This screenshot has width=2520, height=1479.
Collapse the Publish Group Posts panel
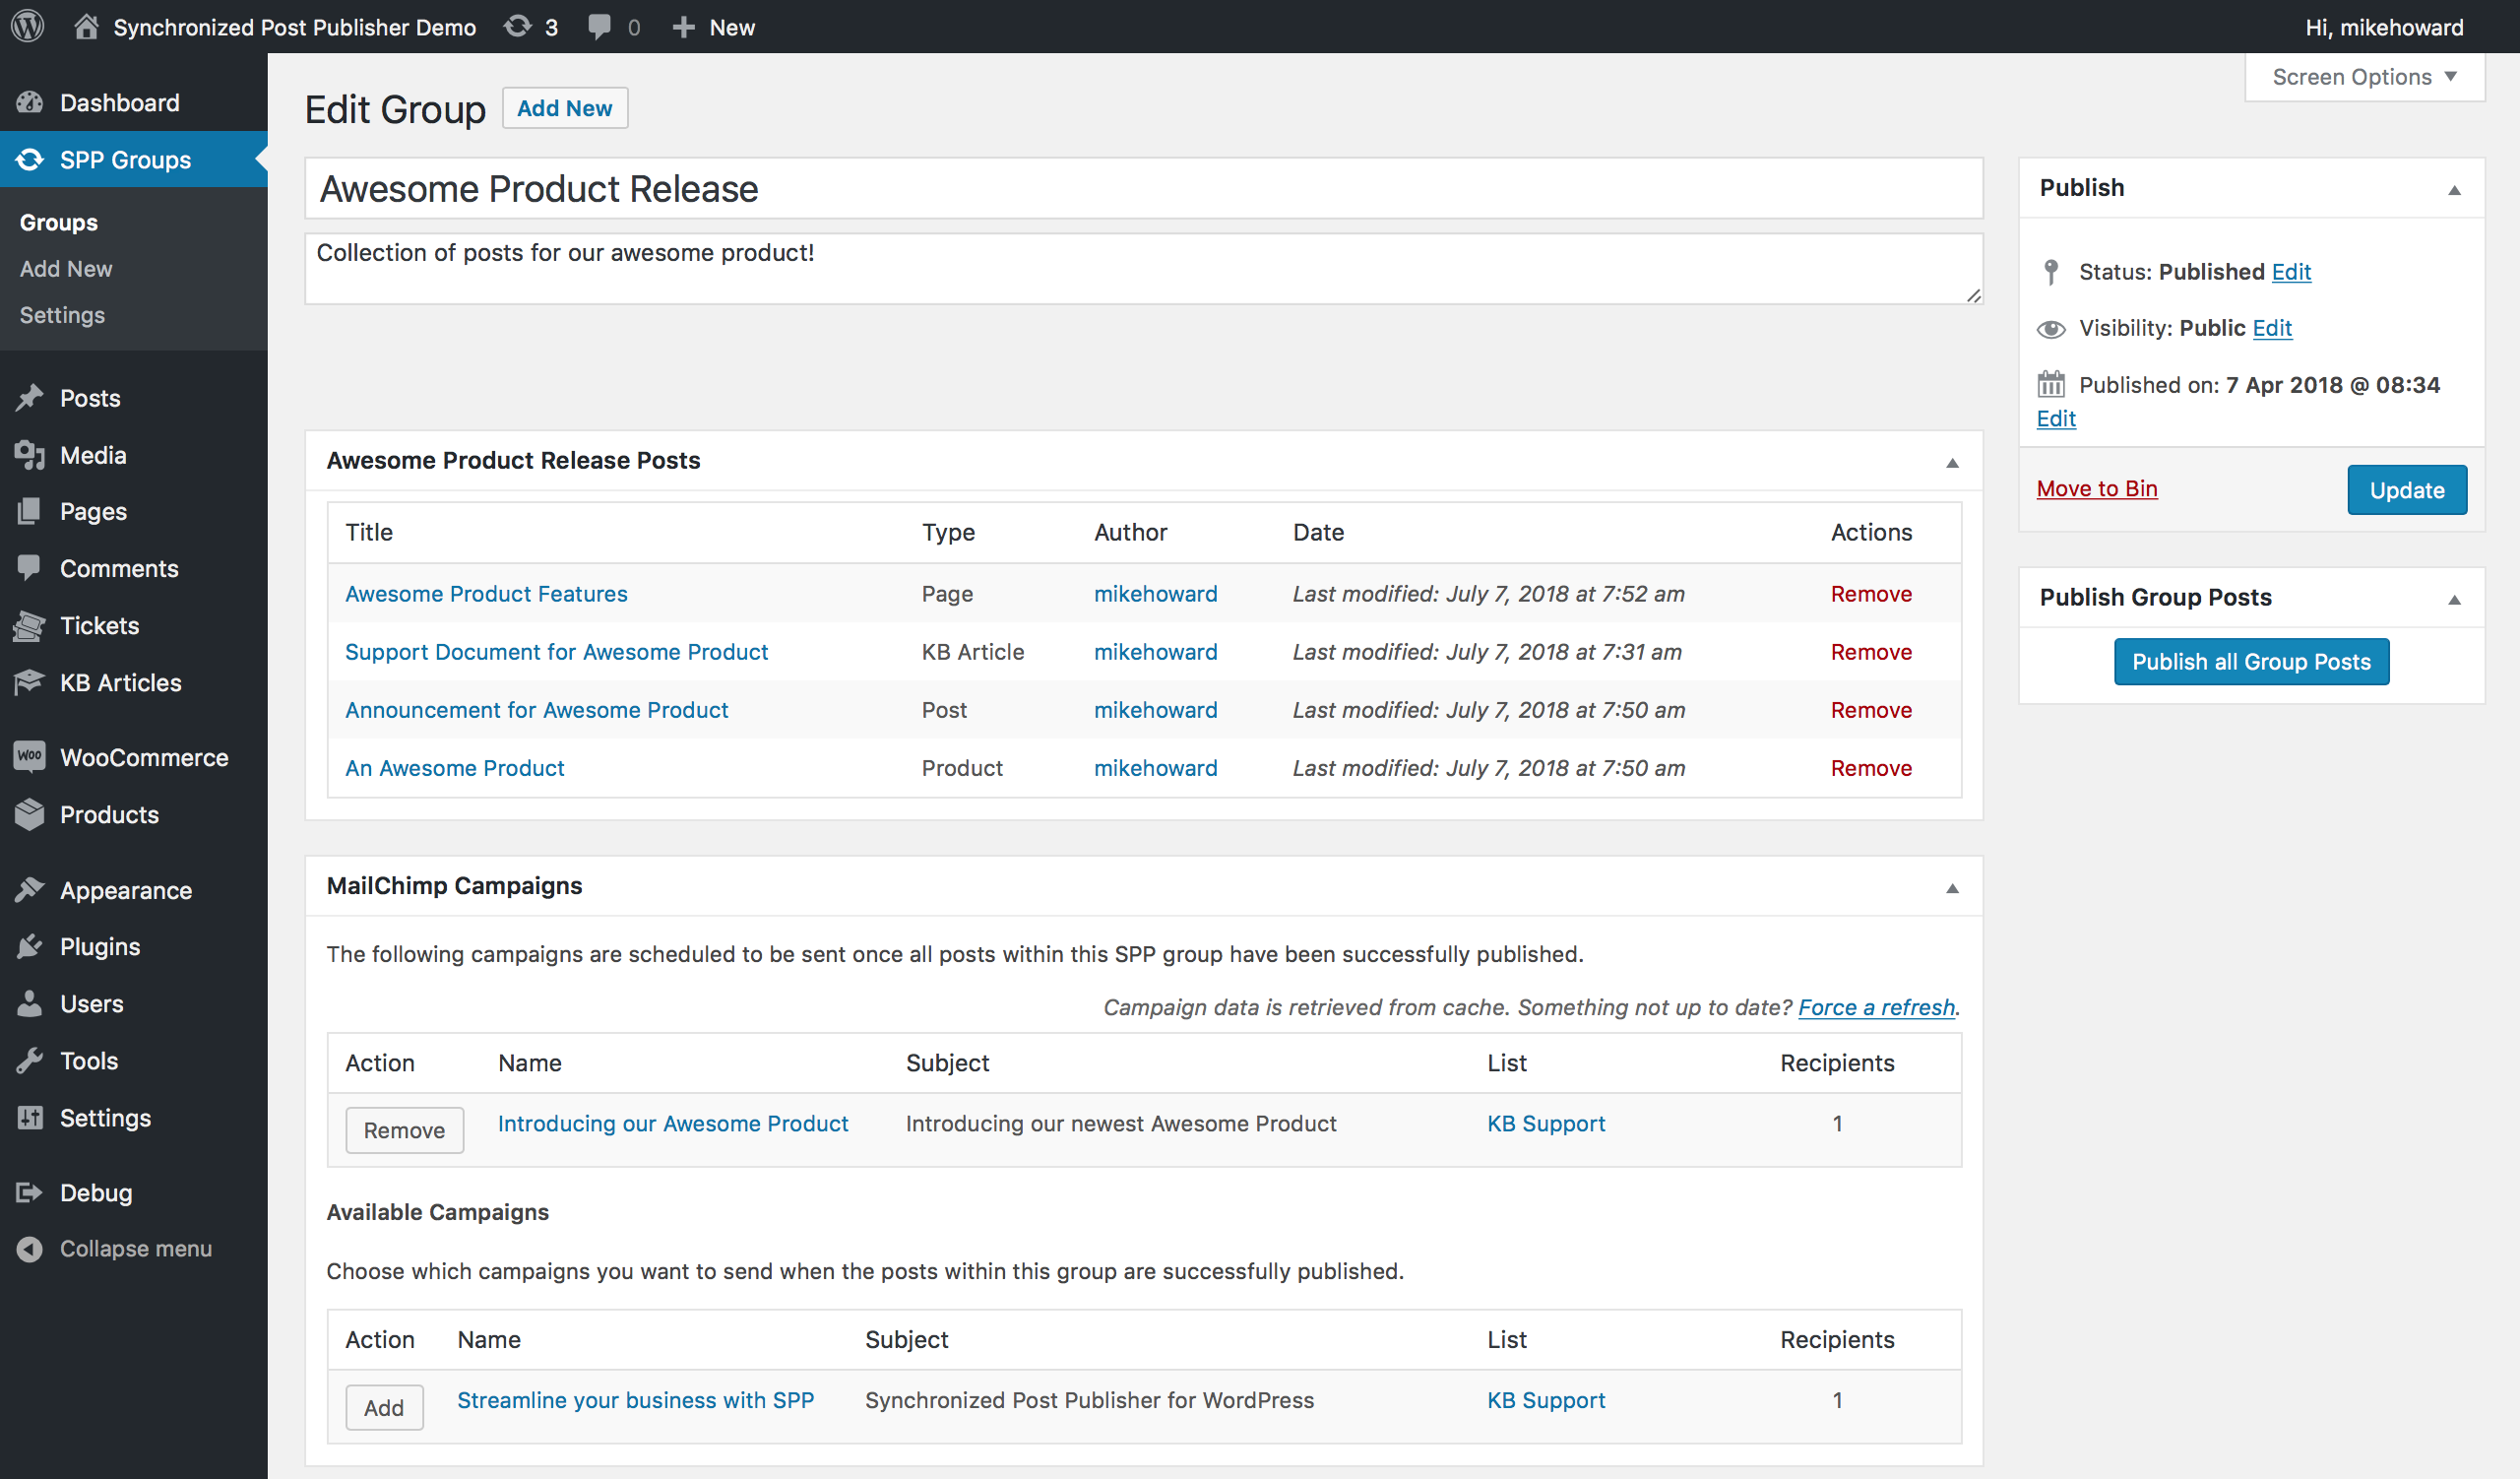coord(2454,599)
